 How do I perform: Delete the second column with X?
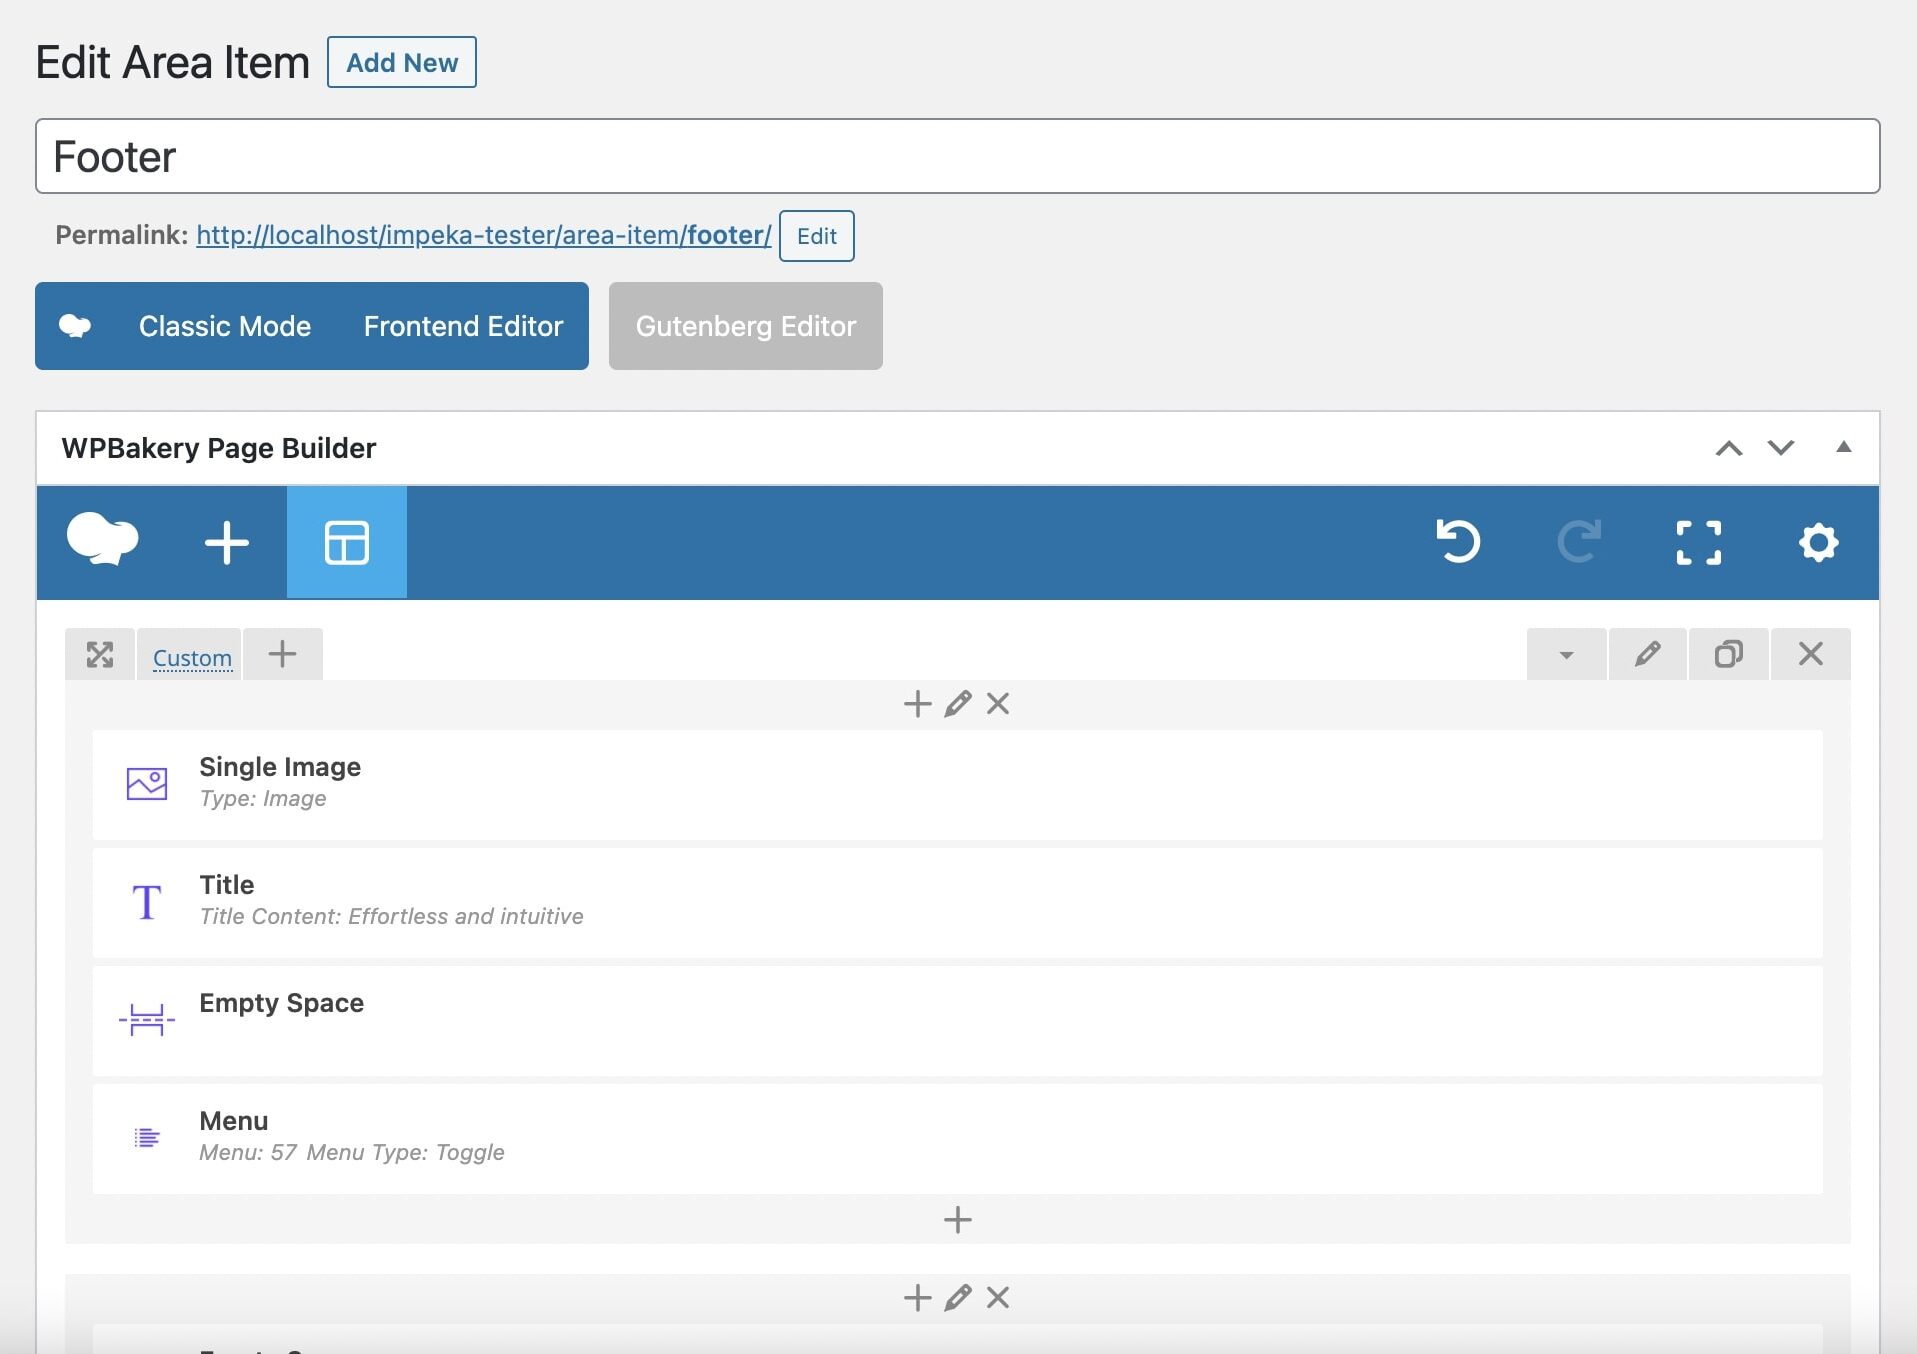(x=998, y=1298)
